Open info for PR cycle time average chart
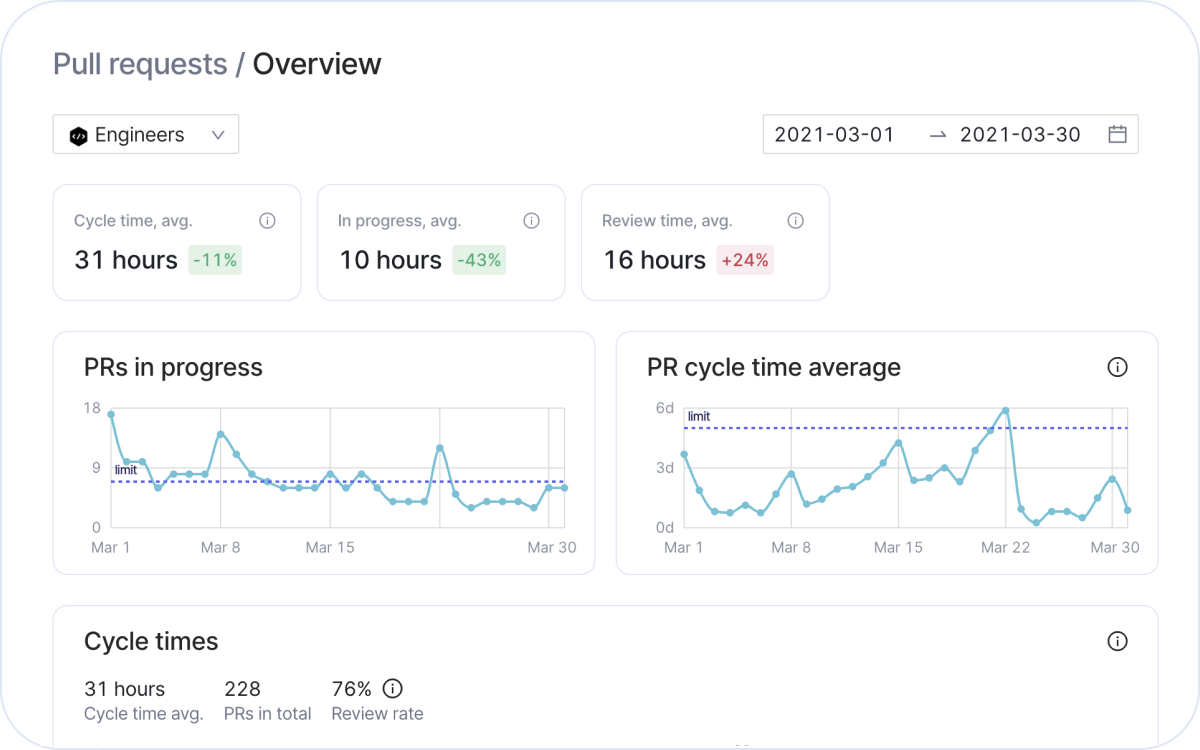Viewport: 1200px width, 750px height. (1117, 367)
